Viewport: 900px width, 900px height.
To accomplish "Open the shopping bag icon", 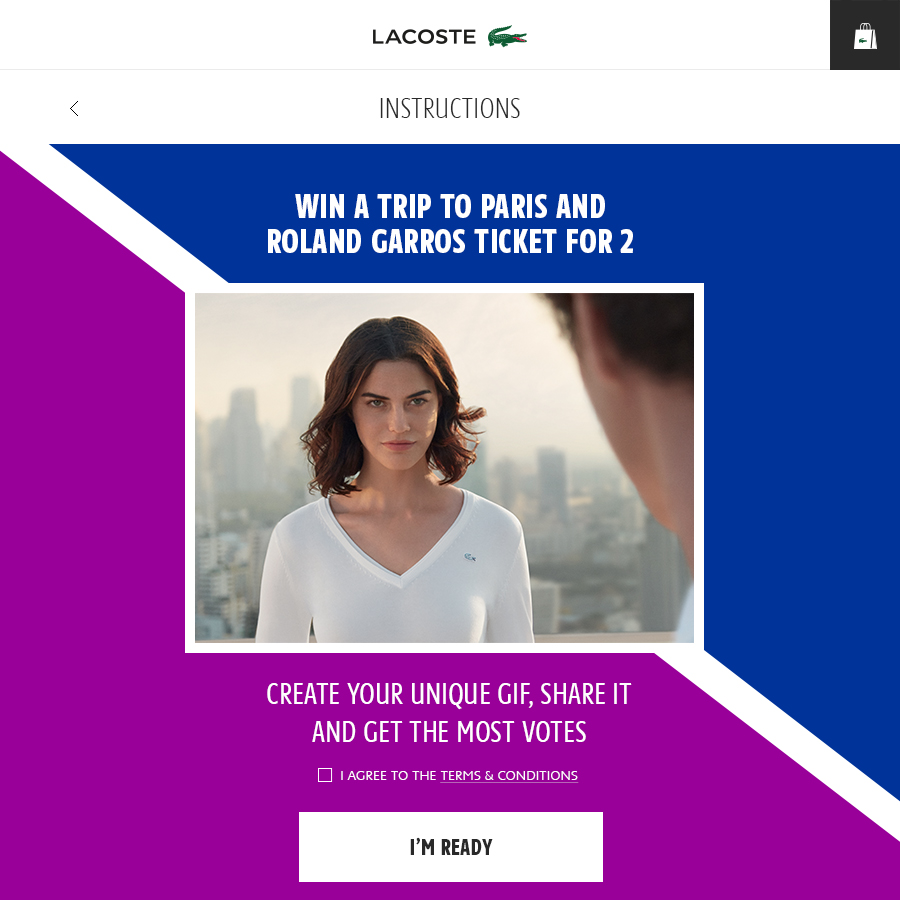I will (865, 36).
